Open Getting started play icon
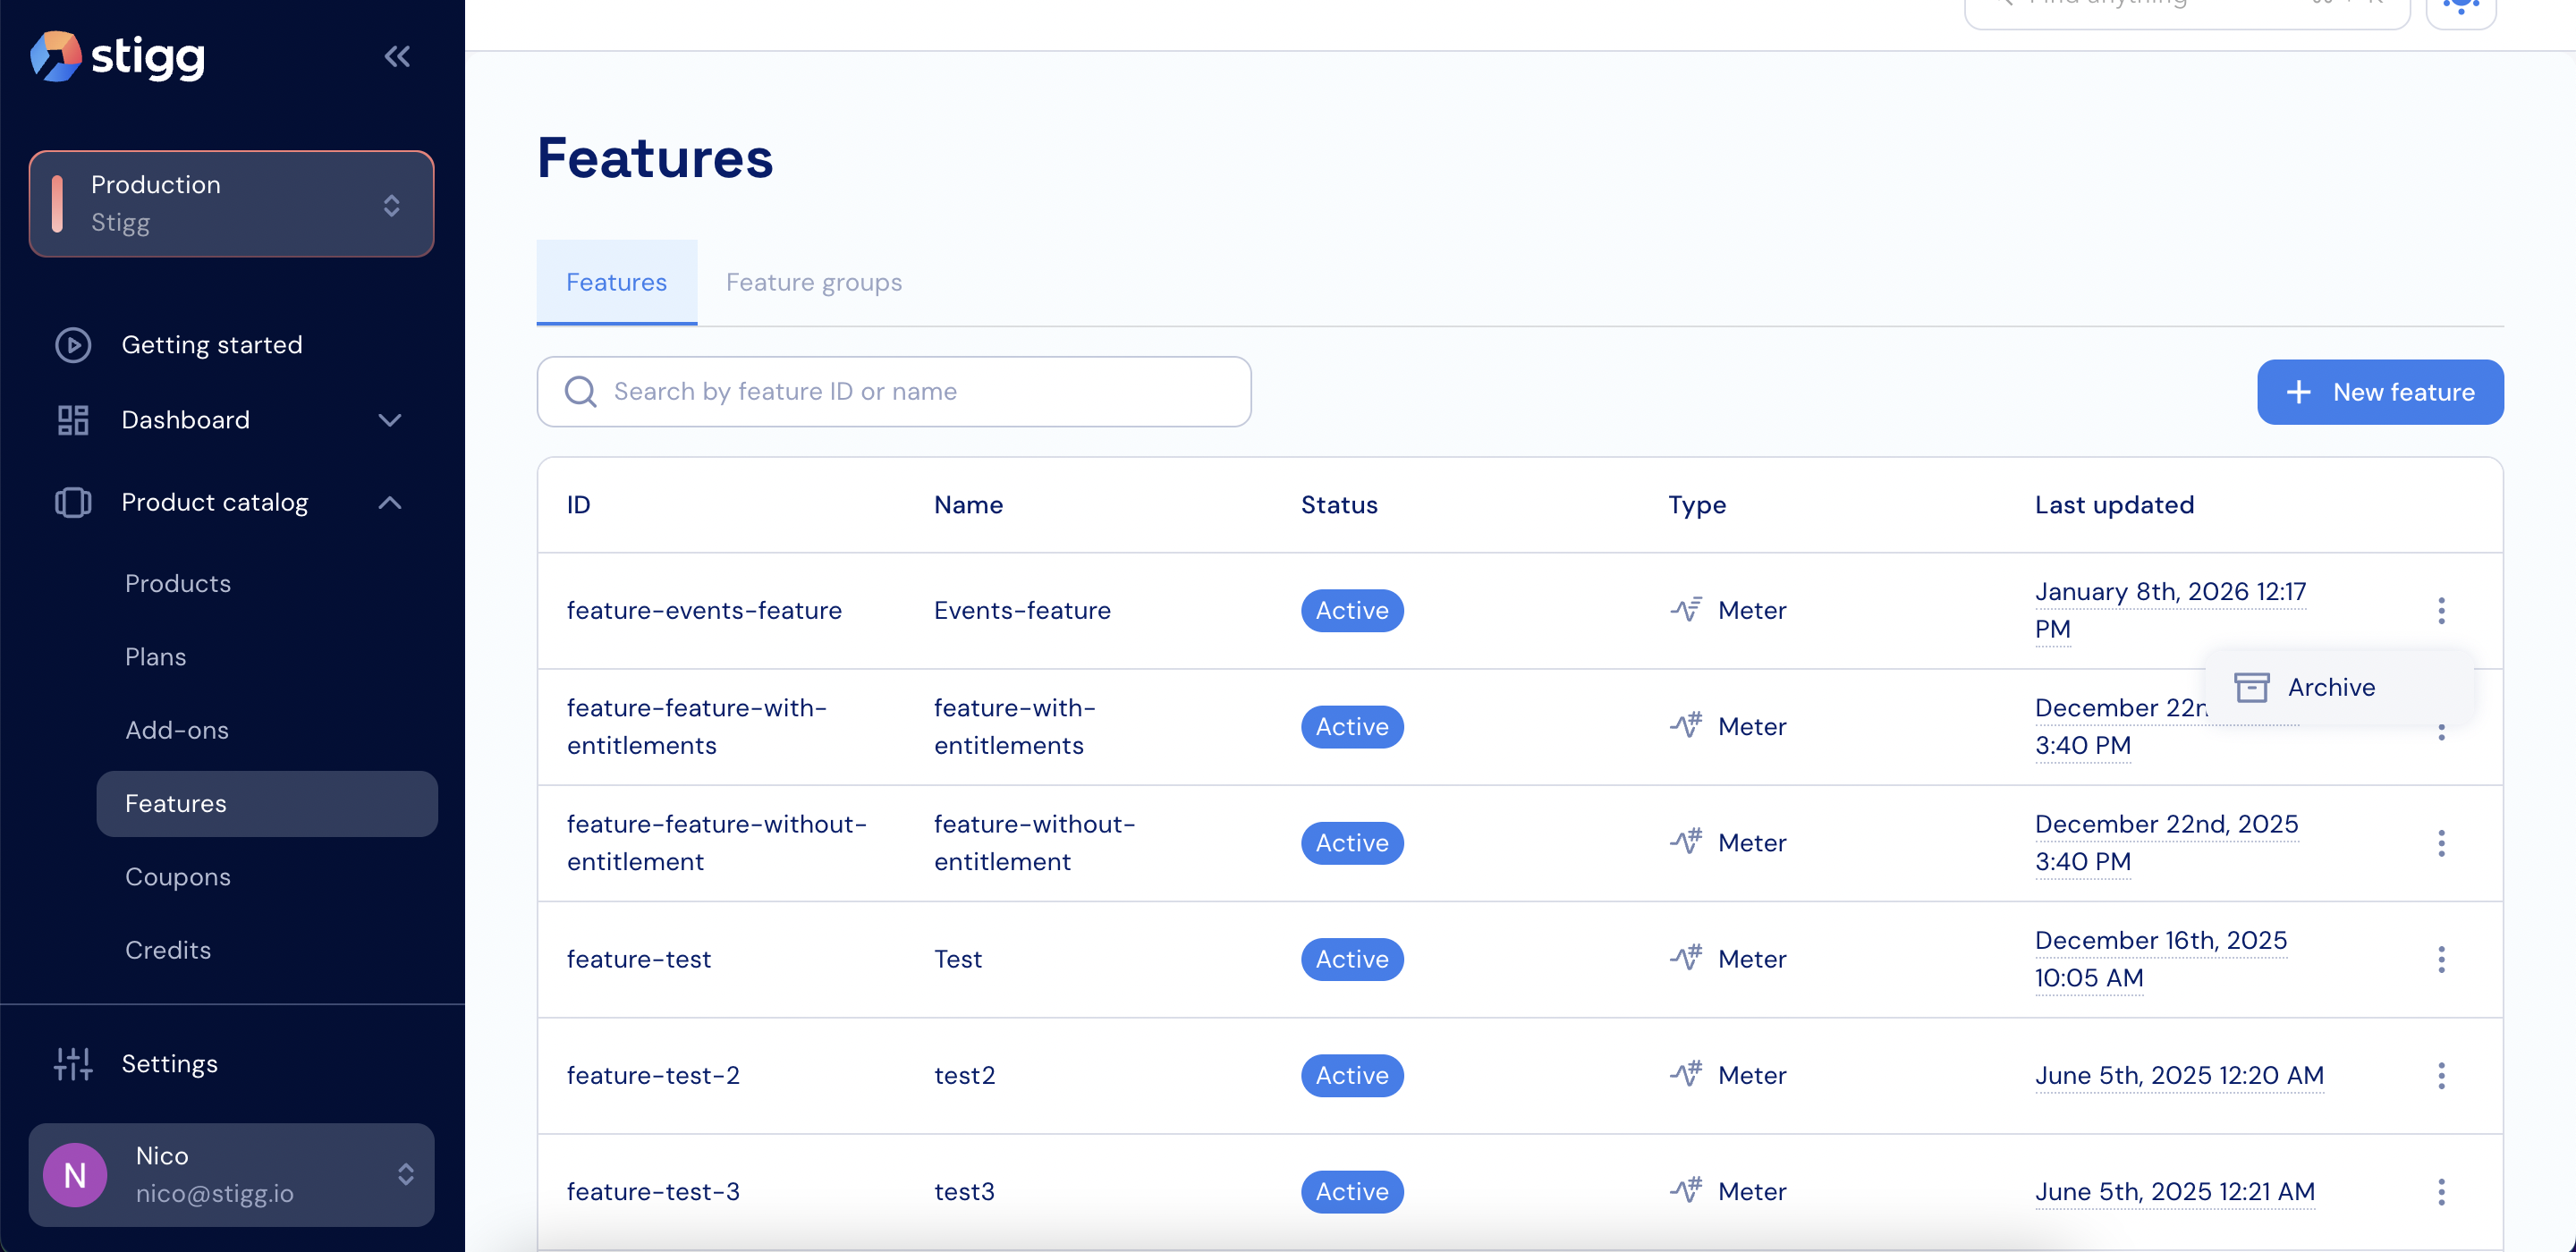This screenshot has width=2576, height=1252. (x=73, y=345)
